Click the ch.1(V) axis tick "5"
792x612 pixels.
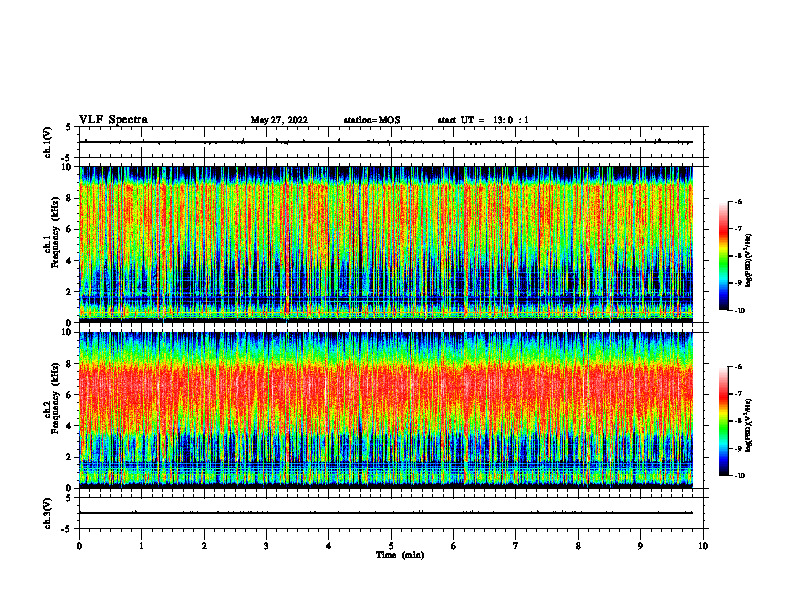69,127
